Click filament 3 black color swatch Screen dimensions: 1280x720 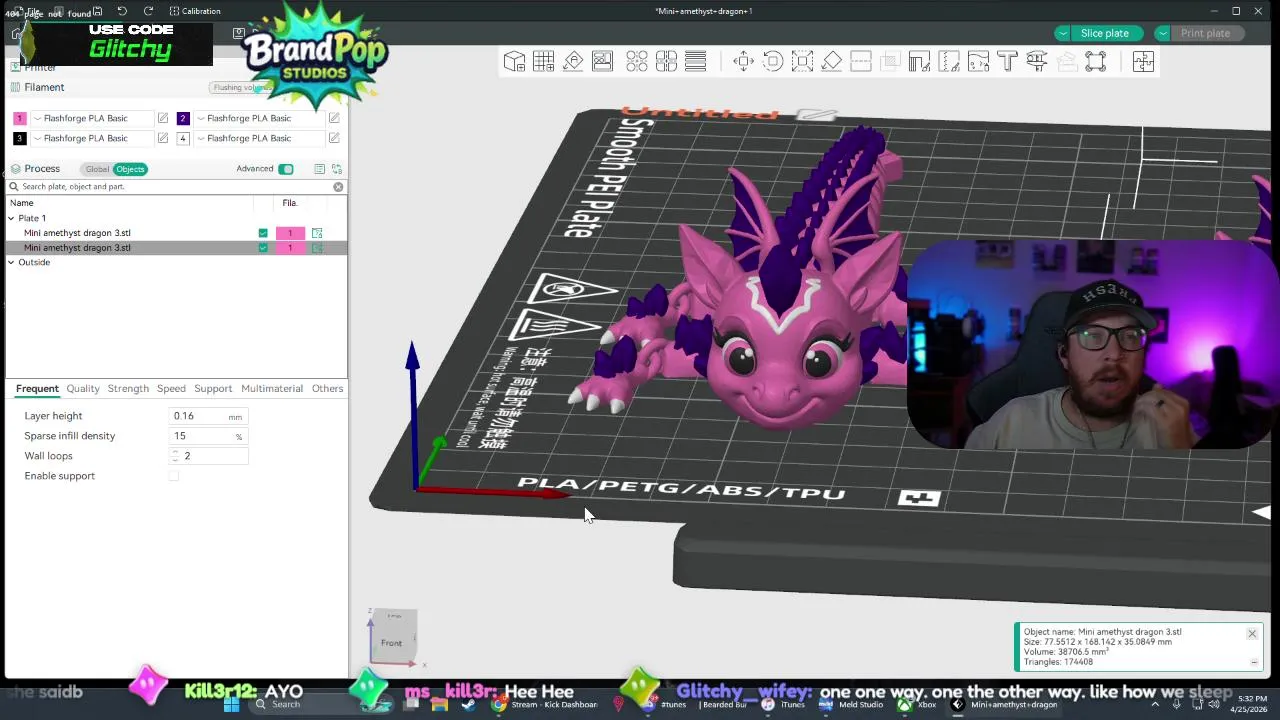19,138
